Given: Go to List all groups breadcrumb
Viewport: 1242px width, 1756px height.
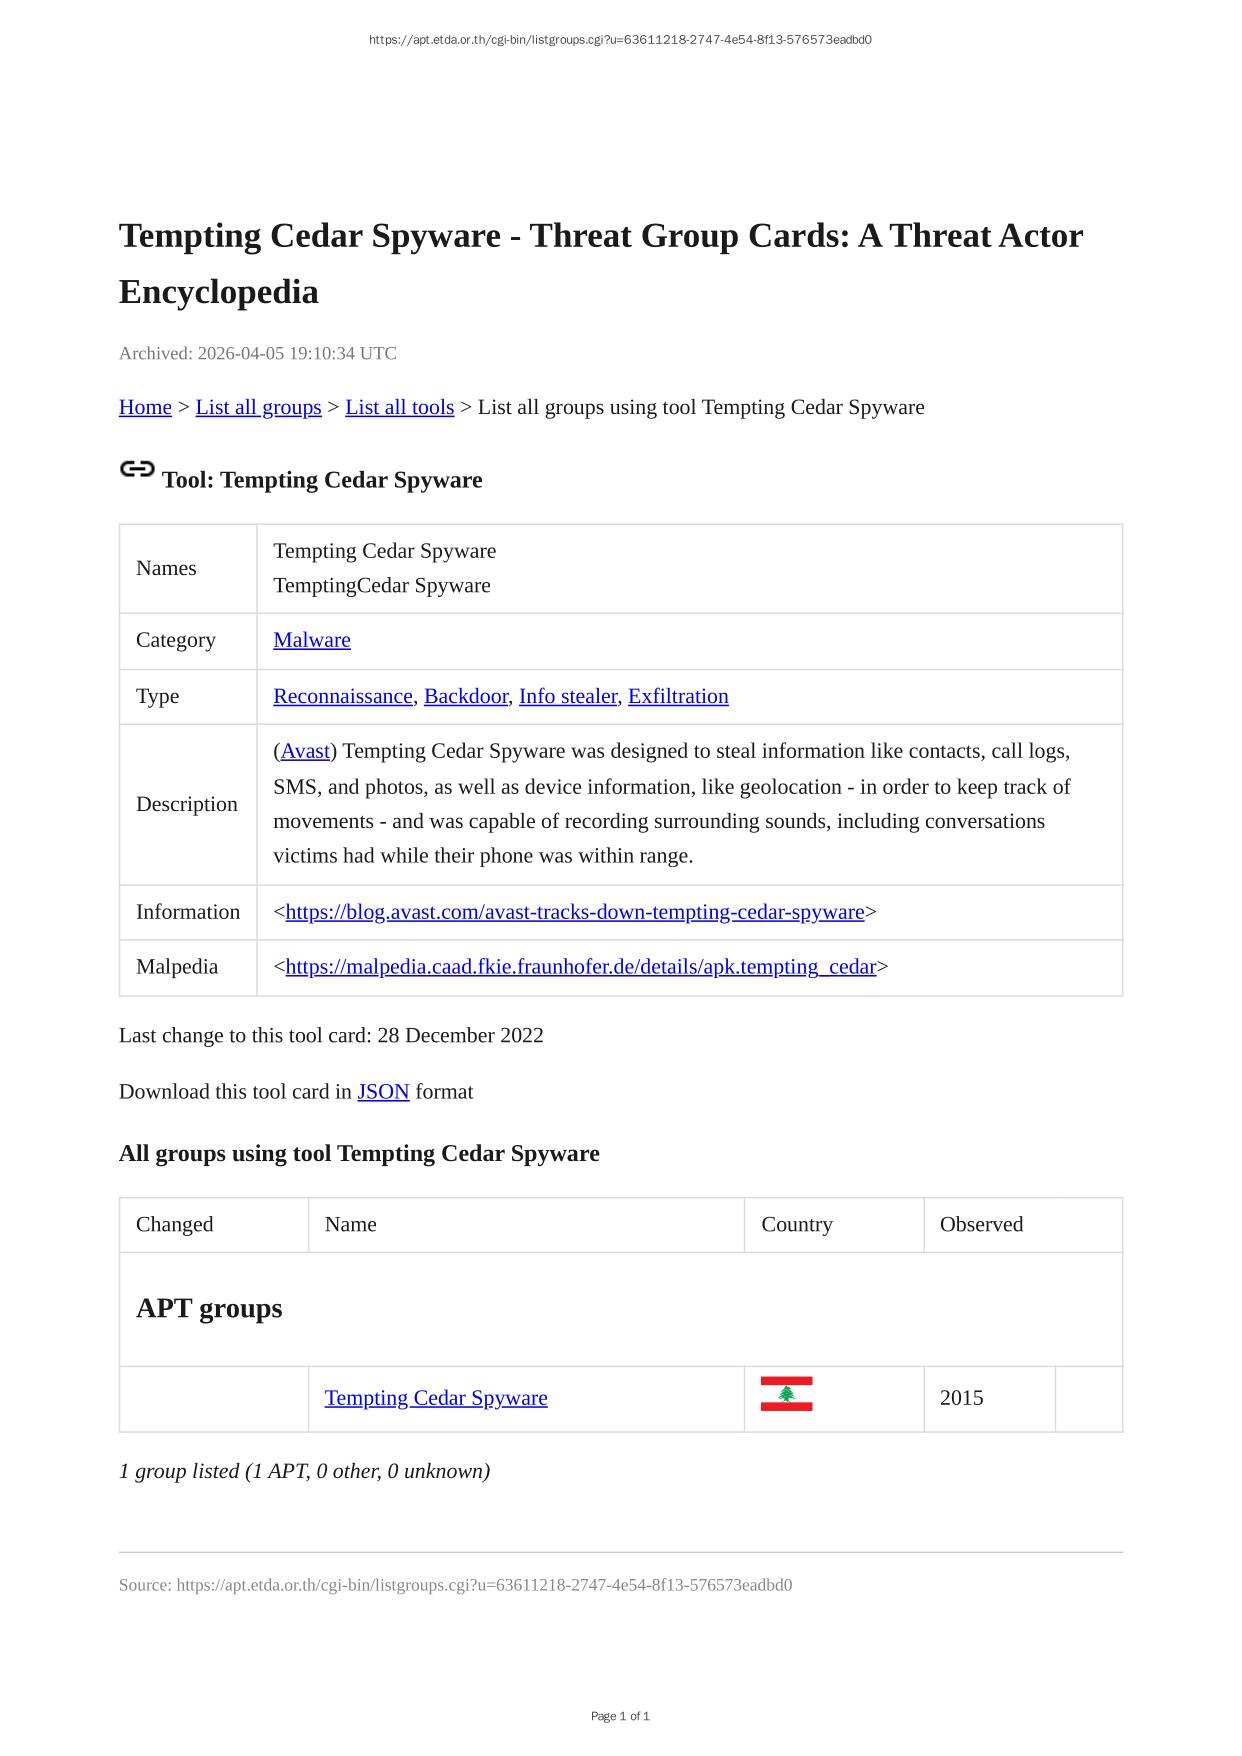Looking at the screenshot, I should 258,407.
